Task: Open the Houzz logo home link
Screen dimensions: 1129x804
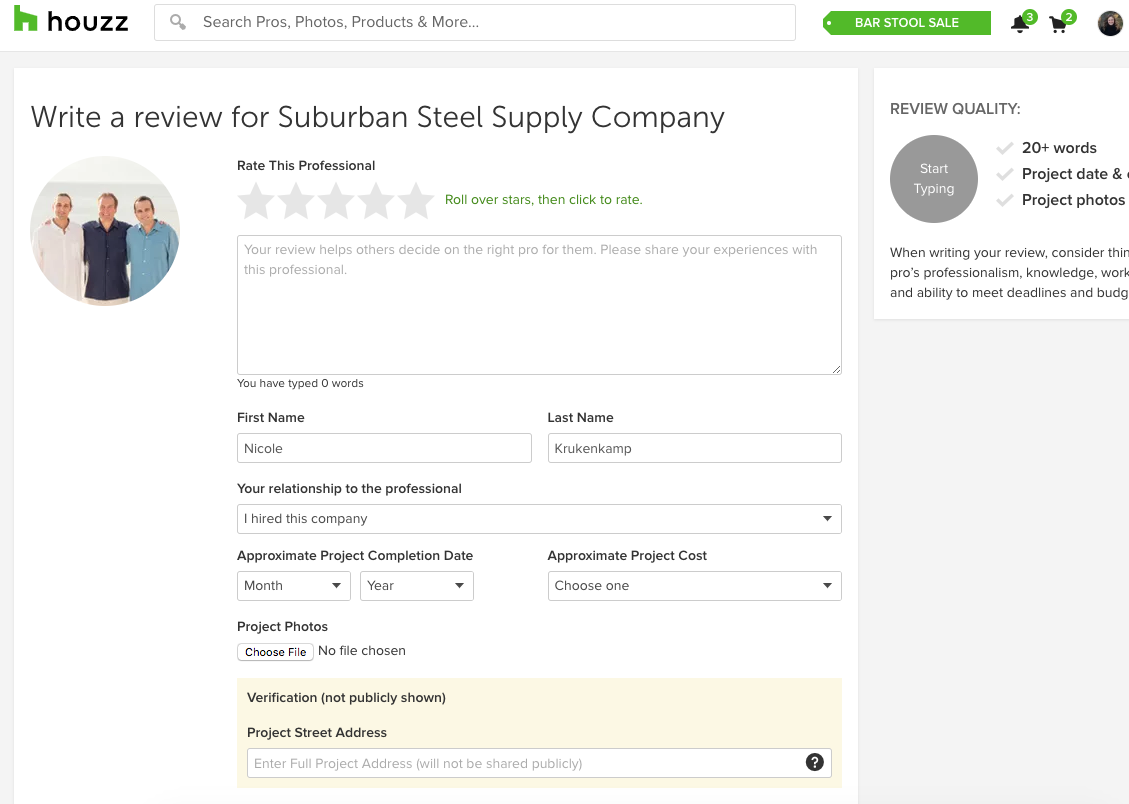Action: tap(71, 21)
